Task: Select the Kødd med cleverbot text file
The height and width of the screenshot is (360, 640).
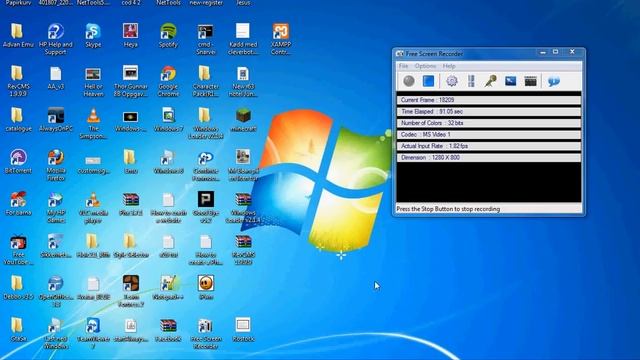Action: pyautogui.click(x=243, y=39)
